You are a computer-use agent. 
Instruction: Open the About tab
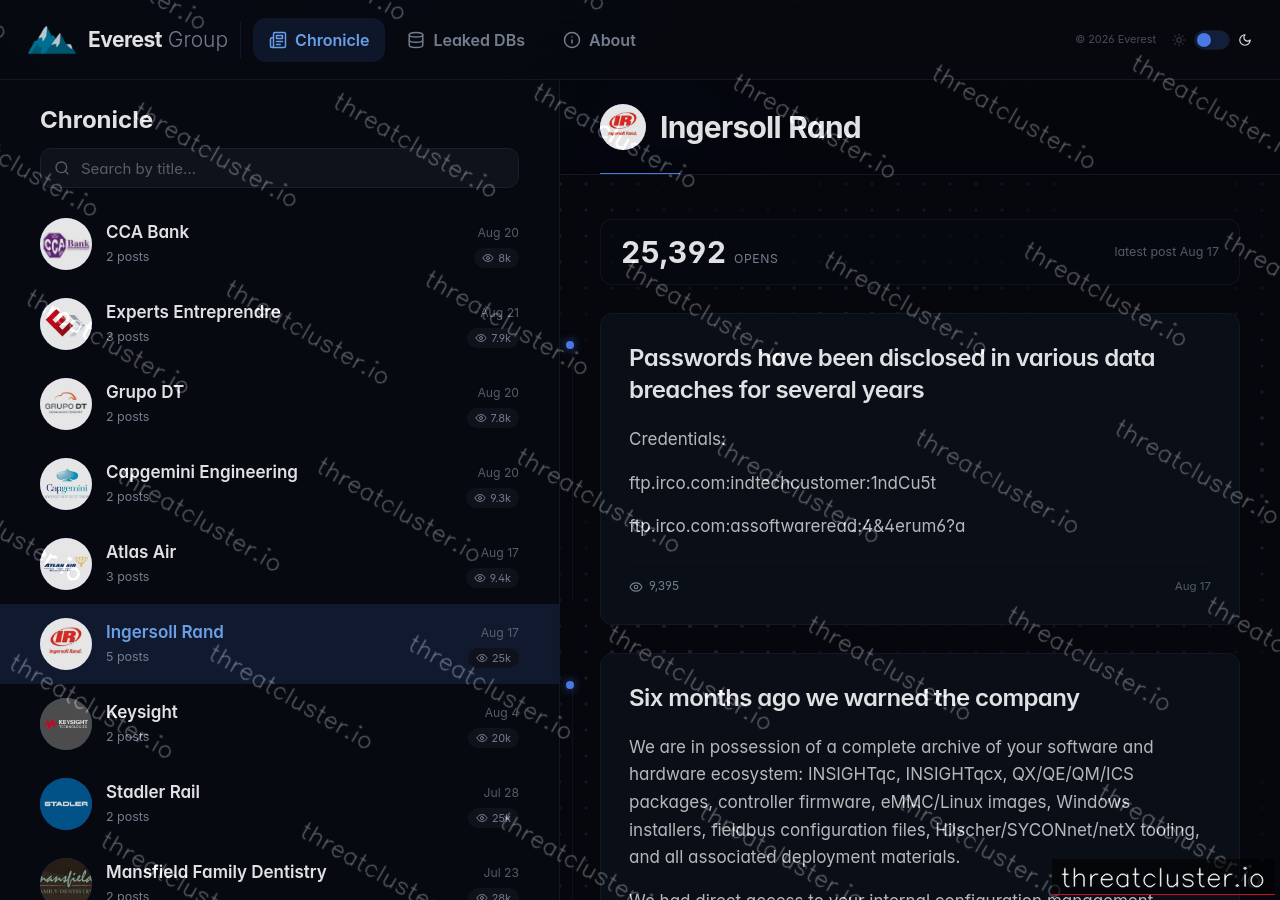(x=600, y=40)
